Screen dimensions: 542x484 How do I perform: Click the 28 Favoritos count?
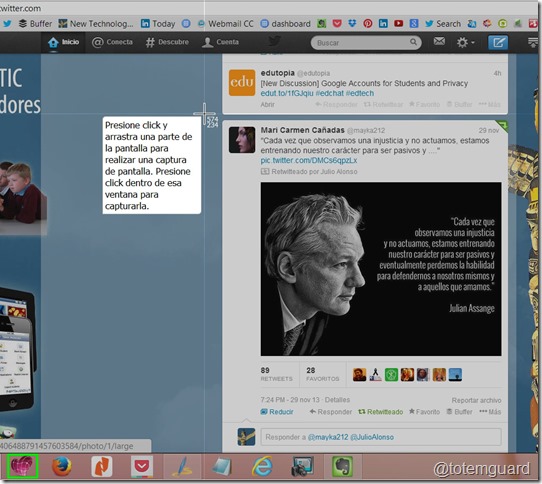[x=322, y=374]
